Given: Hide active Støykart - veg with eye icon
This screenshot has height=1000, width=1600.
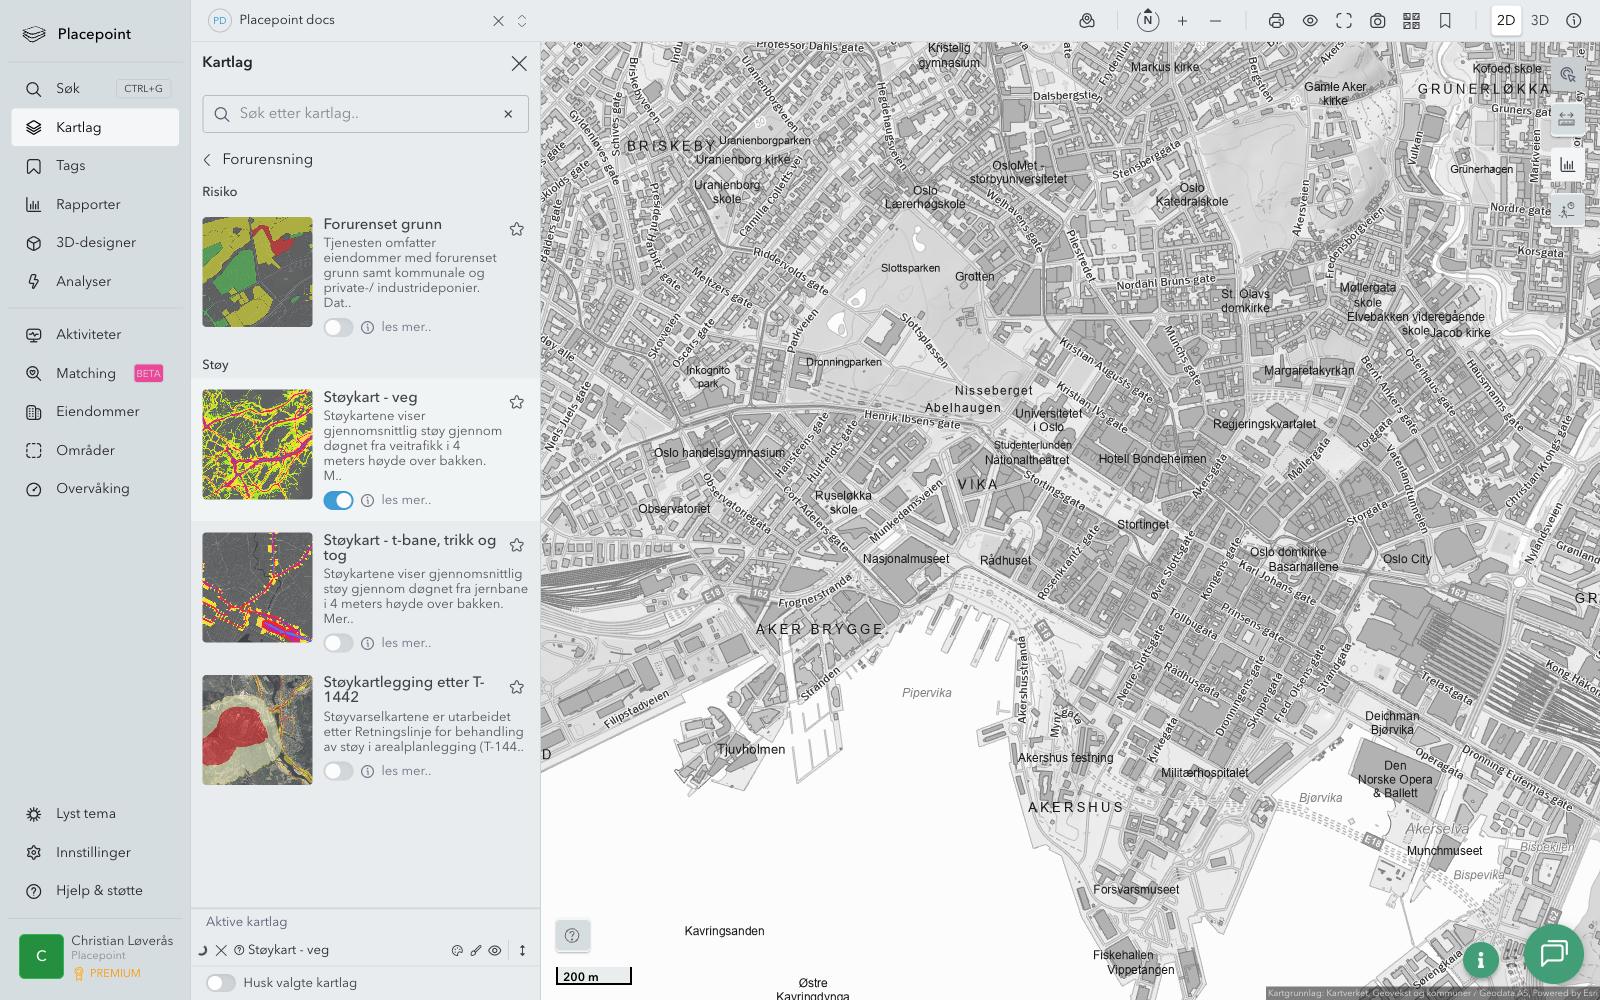Looking at the screenshot, I should click(x=495, y=951).
